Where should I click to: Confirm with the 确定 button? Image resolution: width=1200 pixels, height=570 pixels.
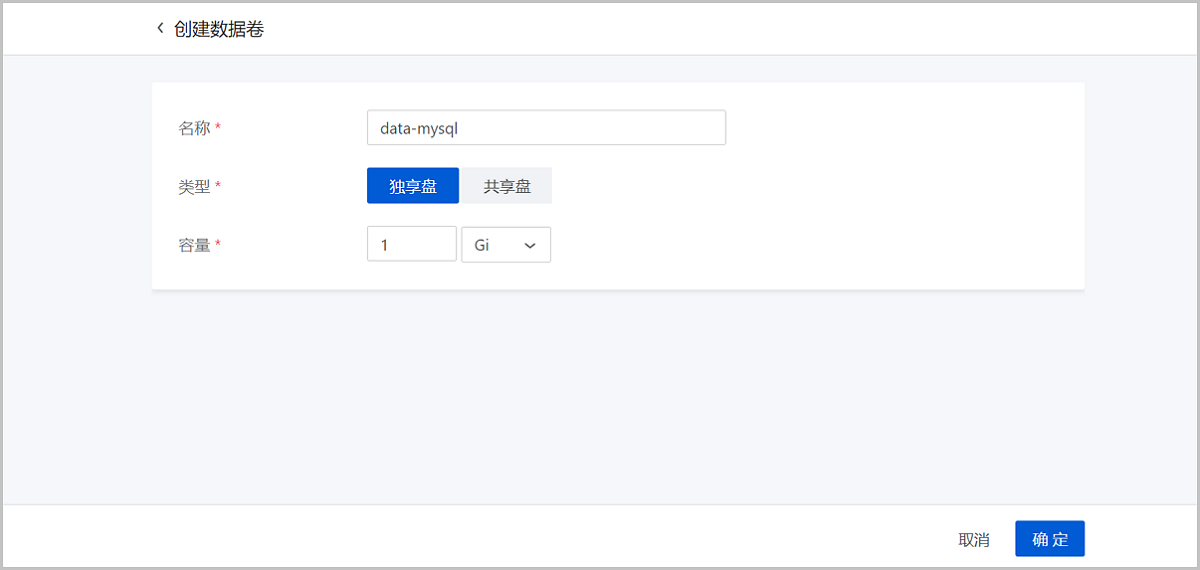[1049, 539]
